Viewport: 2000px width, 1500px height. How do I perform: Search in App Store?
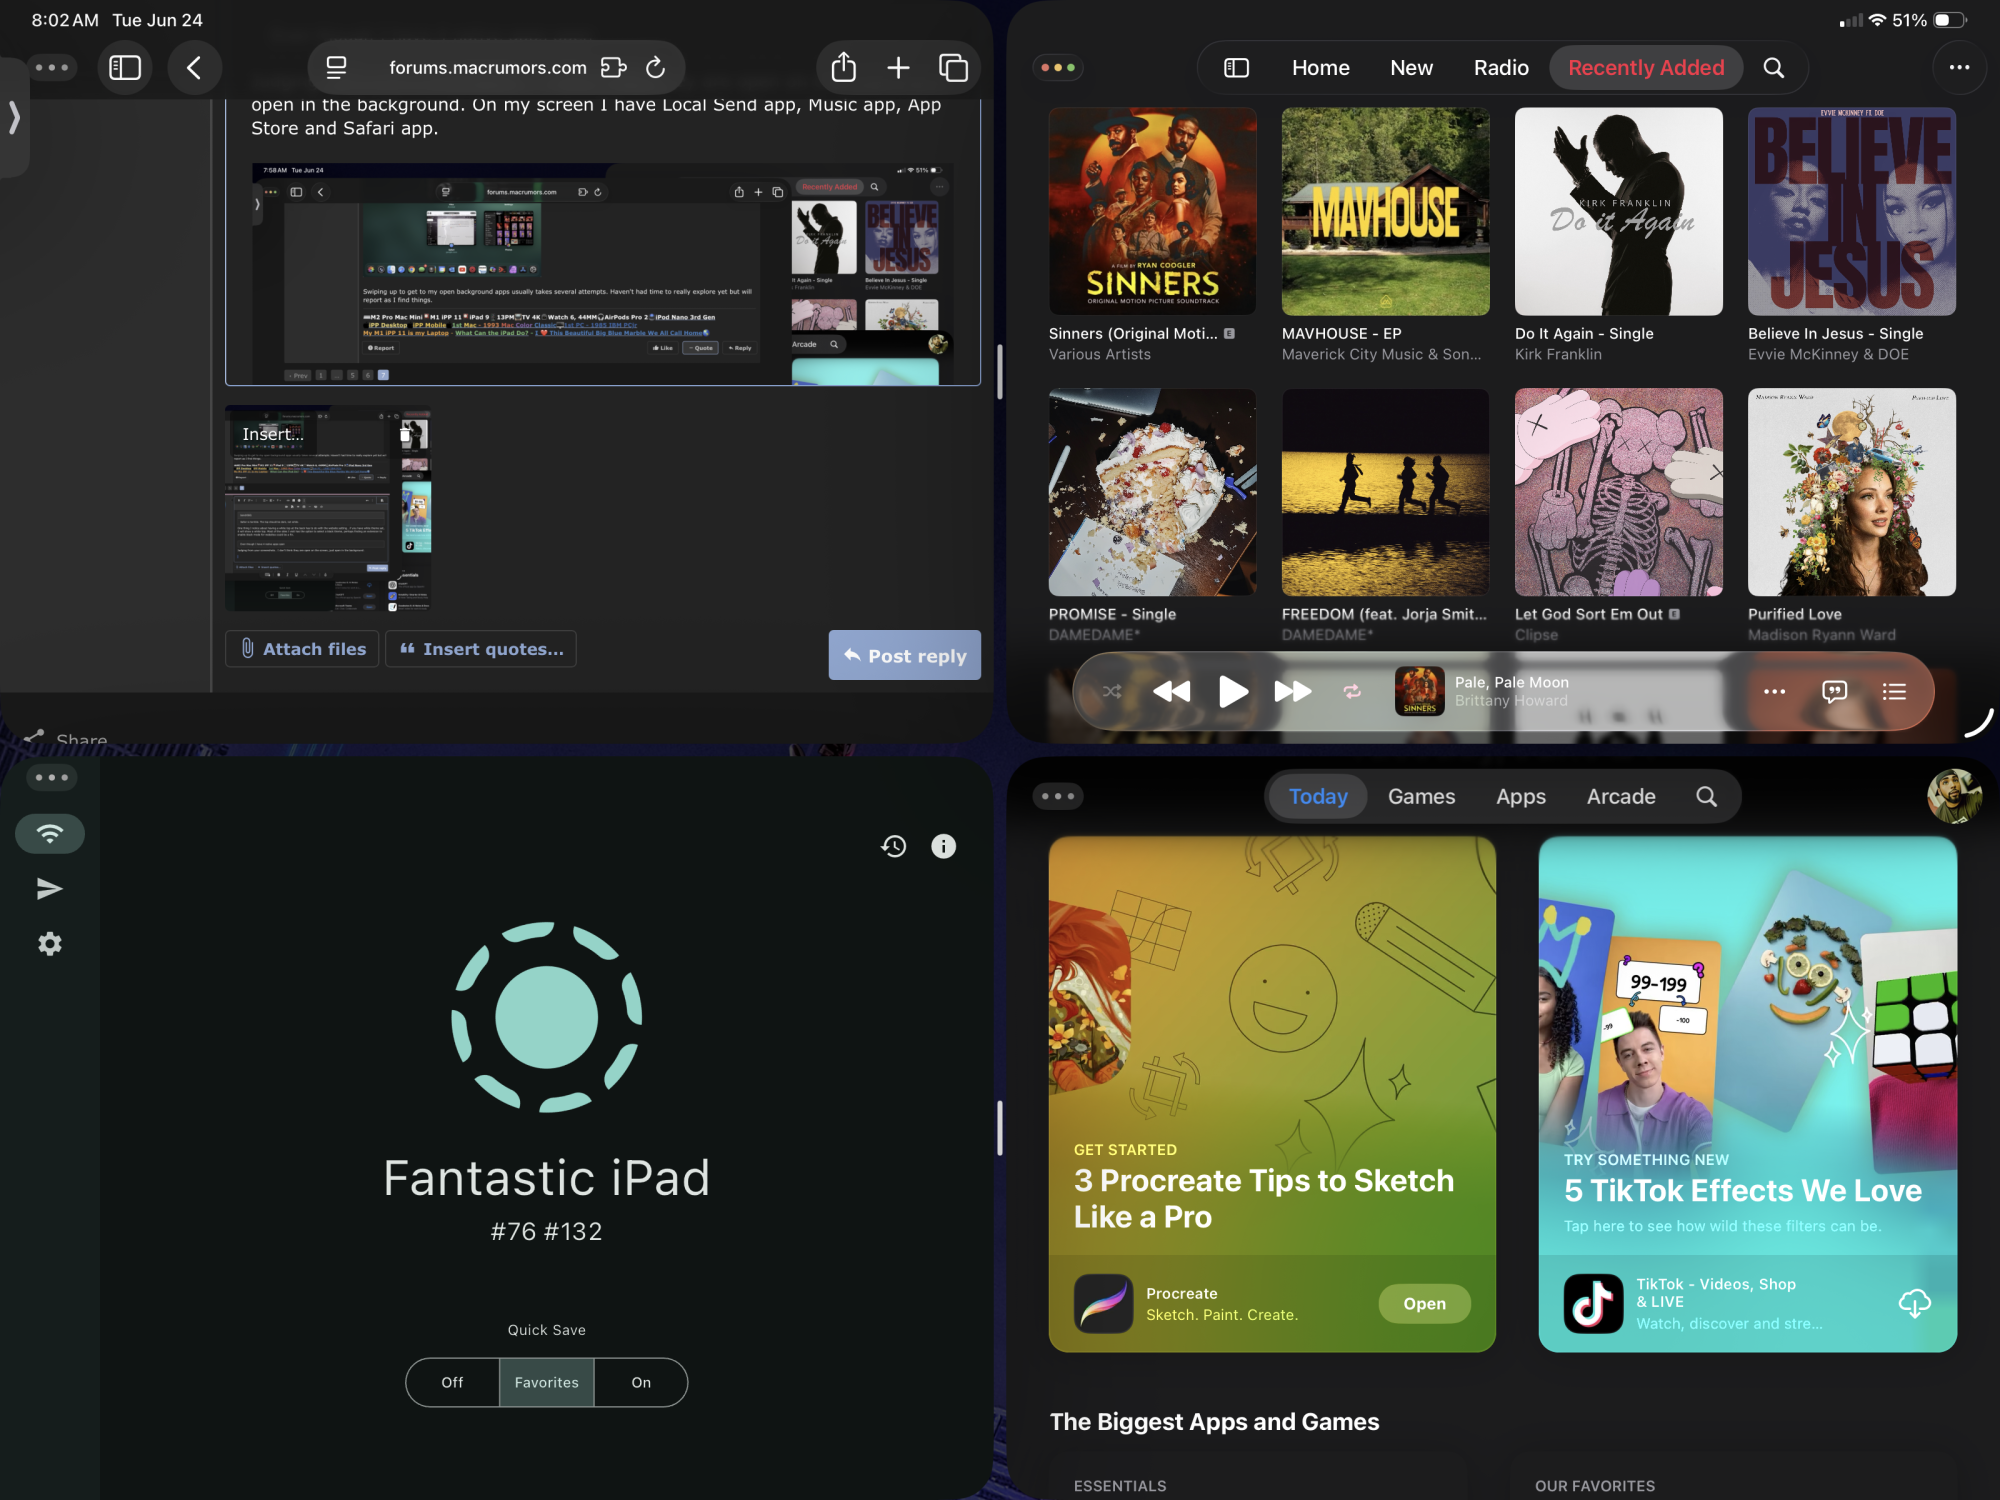[1707, 797]
